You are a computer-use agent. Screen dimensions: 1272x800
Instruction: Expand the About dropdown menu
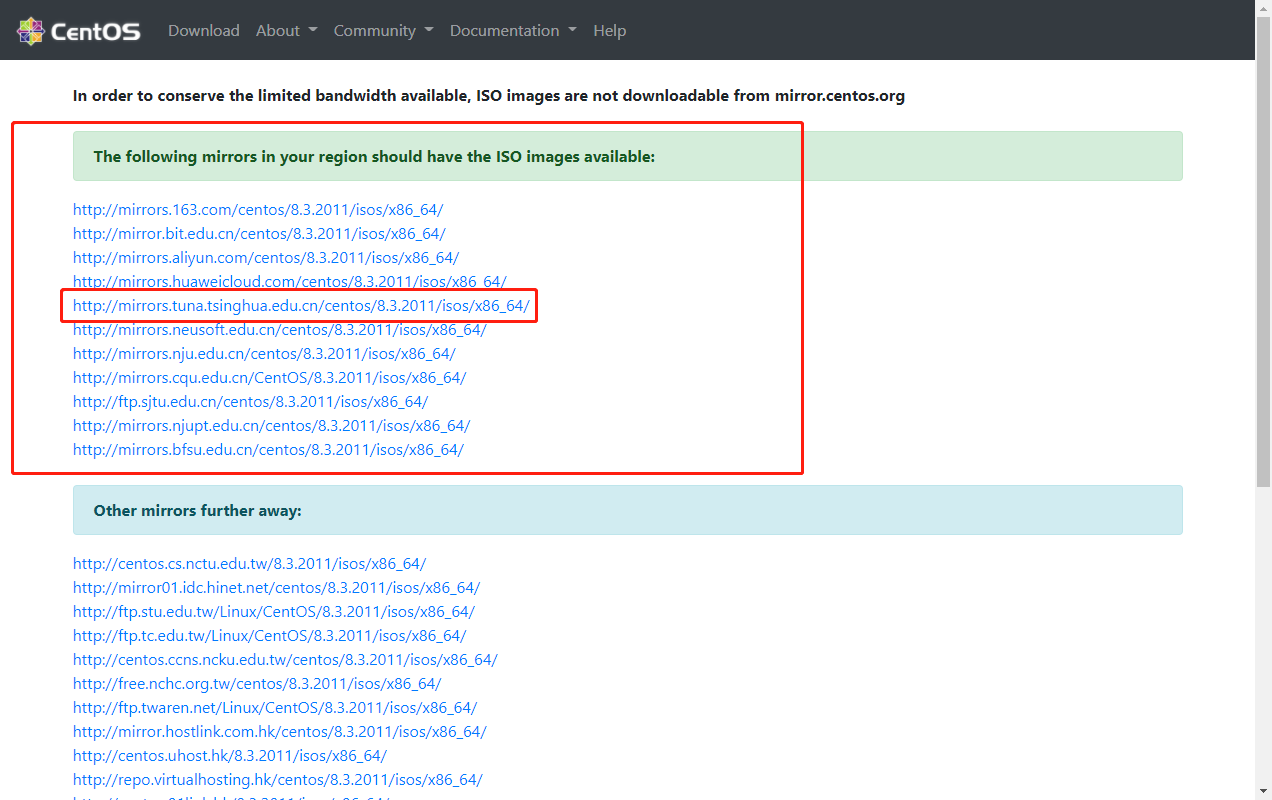point(286,31)
